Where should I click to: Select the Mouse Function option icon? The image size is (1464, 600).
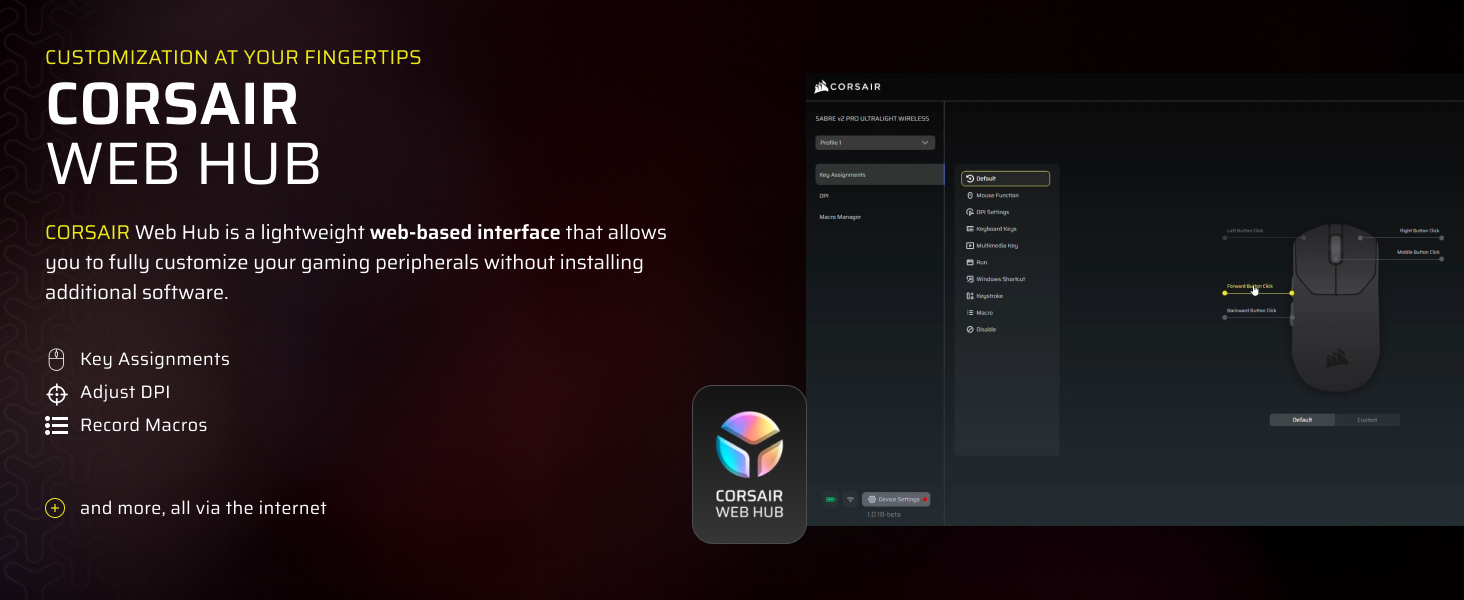tap(970, 195)
